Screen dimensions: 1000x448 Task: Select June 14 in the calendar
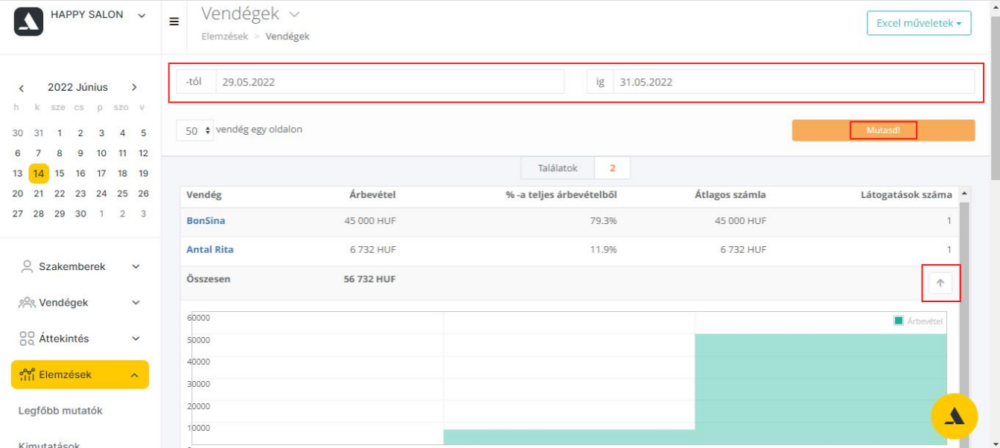coord(38,173)
